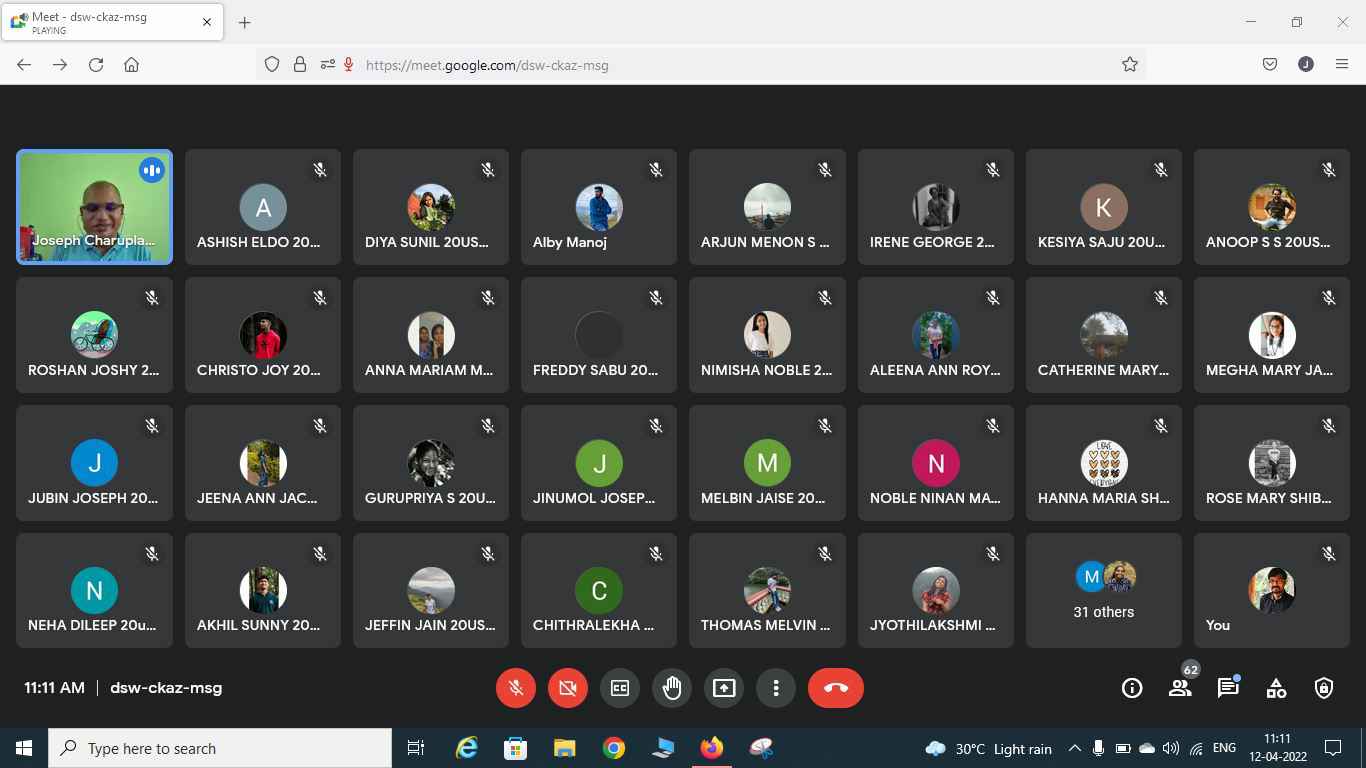Go back in browser history
This screenshot has height=768, width=1366.
[24, 64]
